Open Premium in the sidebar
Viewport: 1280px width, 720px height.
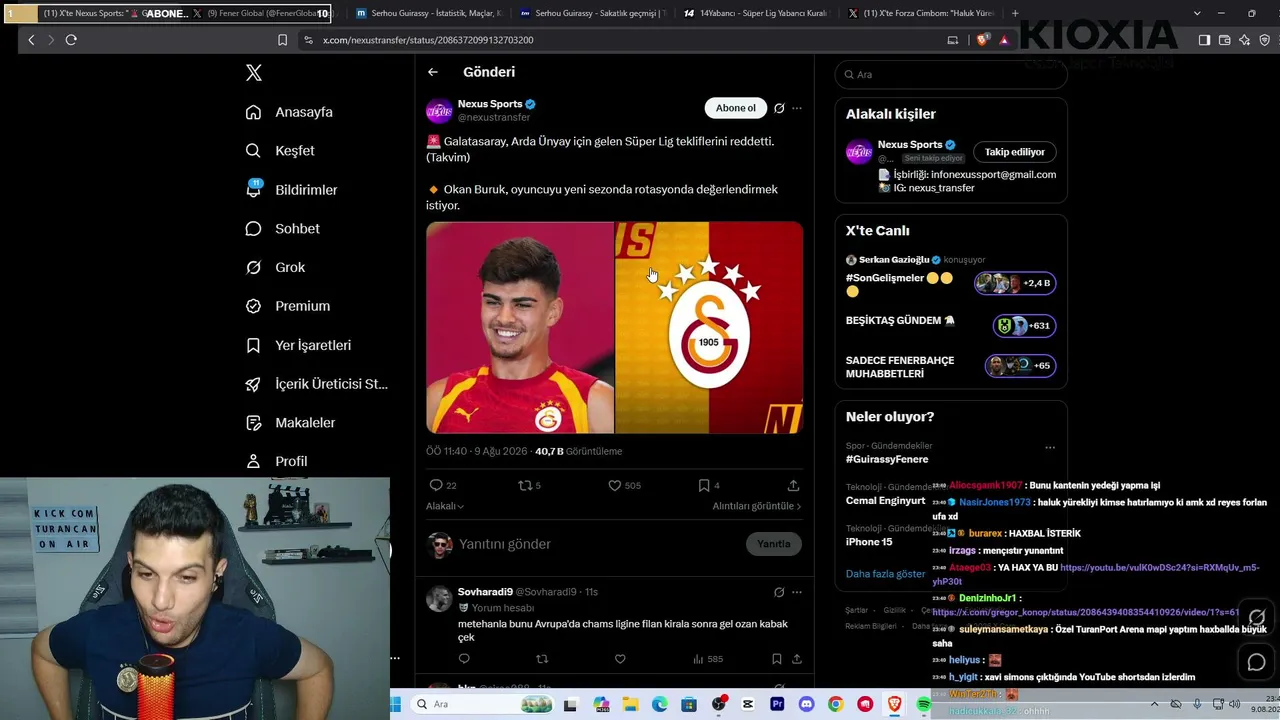click(288, 306)
